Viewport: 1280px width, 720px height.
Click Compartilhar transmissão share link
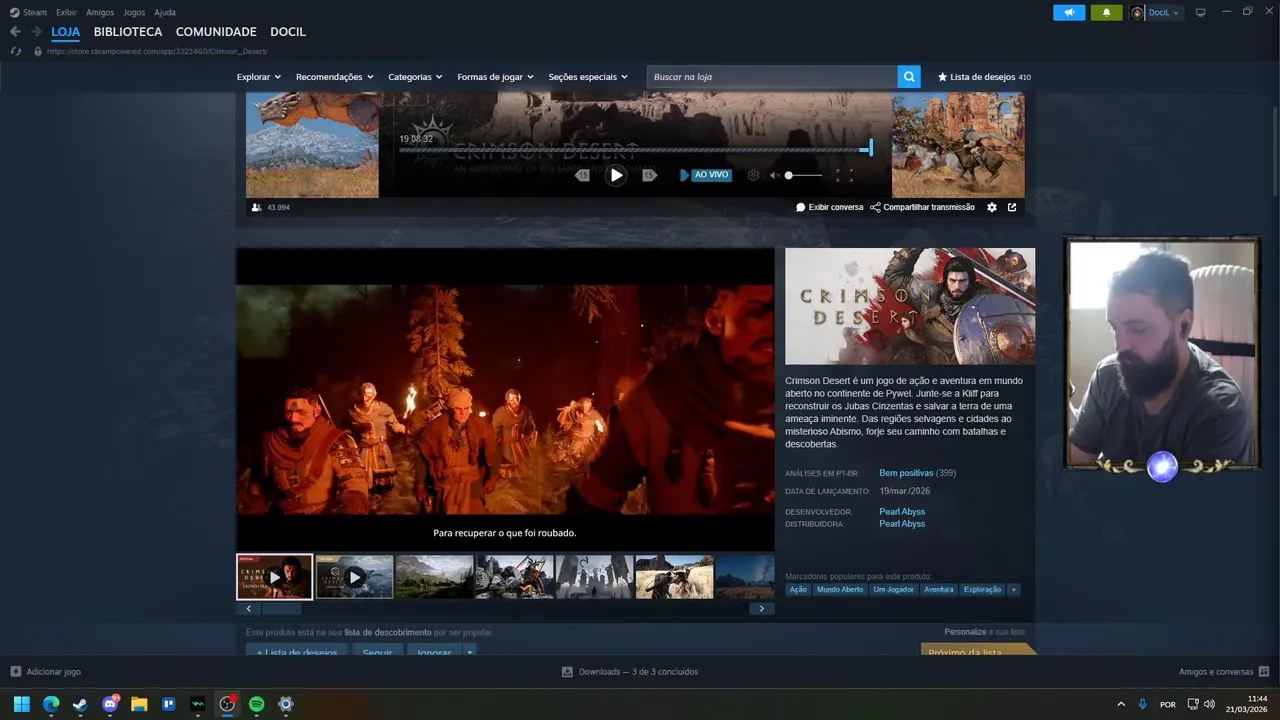point(922,207)
